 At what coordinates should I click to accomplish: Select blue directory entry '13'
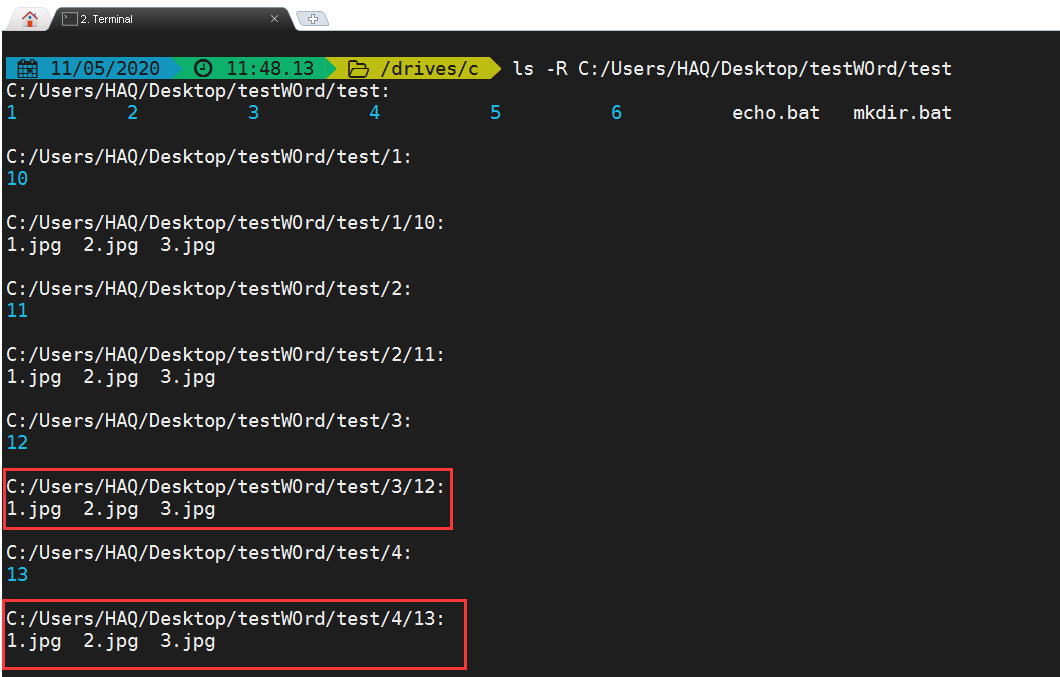(17, 574)
